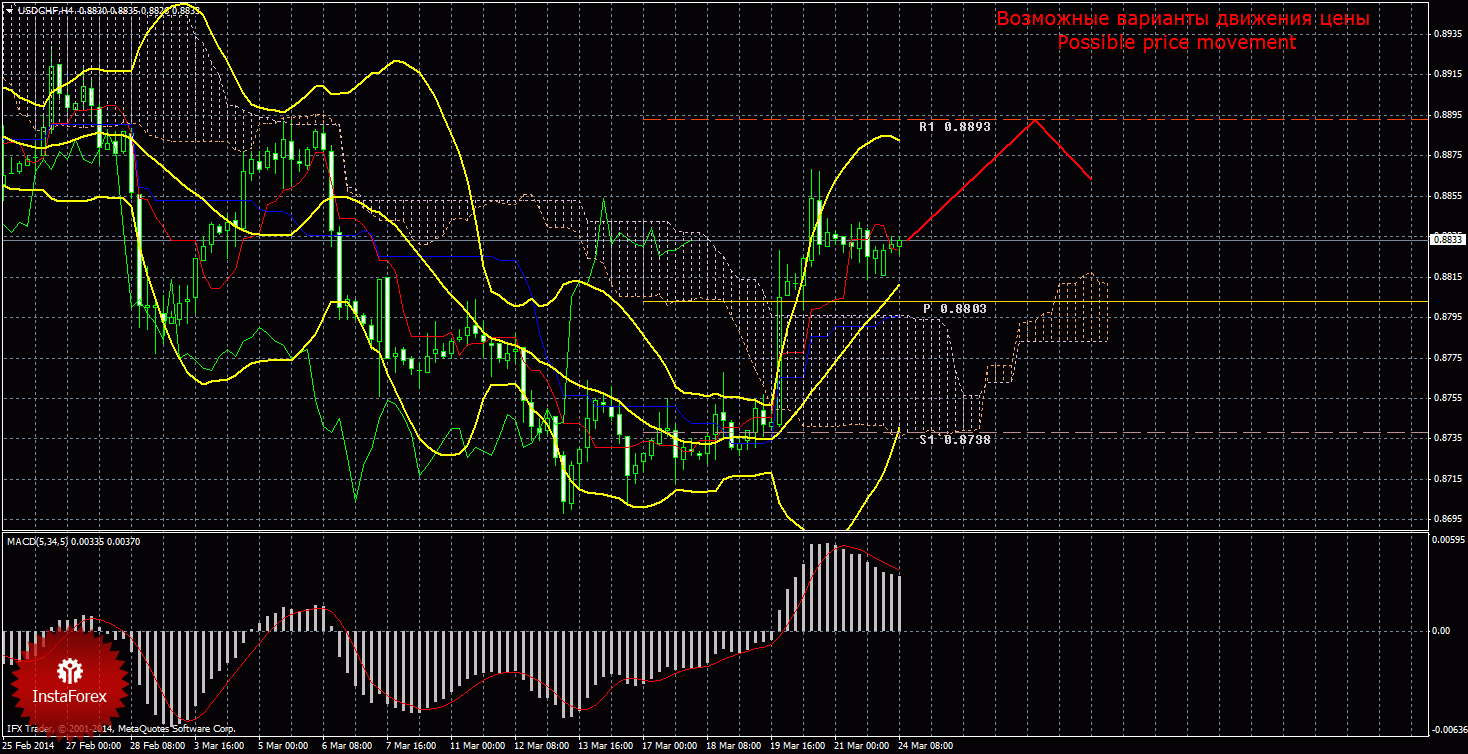The width and height of the screenshot is (1468, 754).
Task: Click the 0.8795 price axis label
Action: click(x=1447, y=317)
